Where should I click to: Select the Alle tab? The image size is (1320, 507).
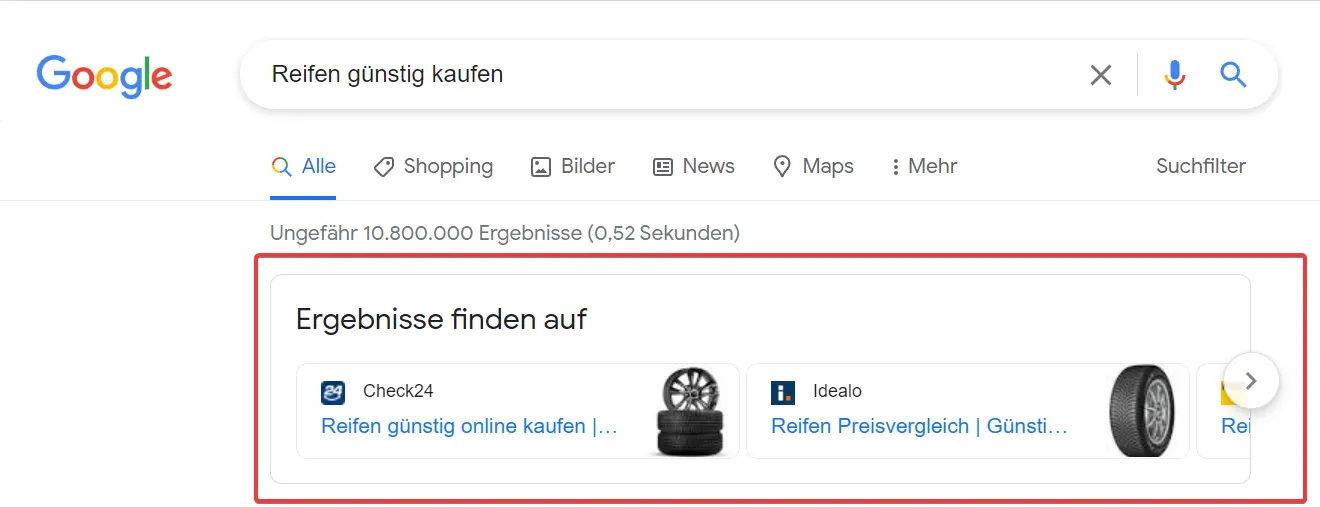pos(304,167)
